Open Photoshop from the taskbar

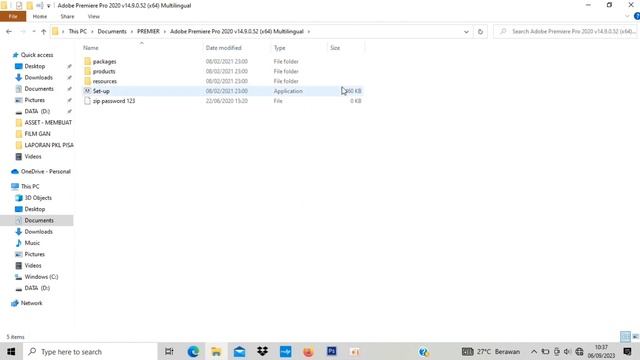pyautogui.click(x=331, y=351)
